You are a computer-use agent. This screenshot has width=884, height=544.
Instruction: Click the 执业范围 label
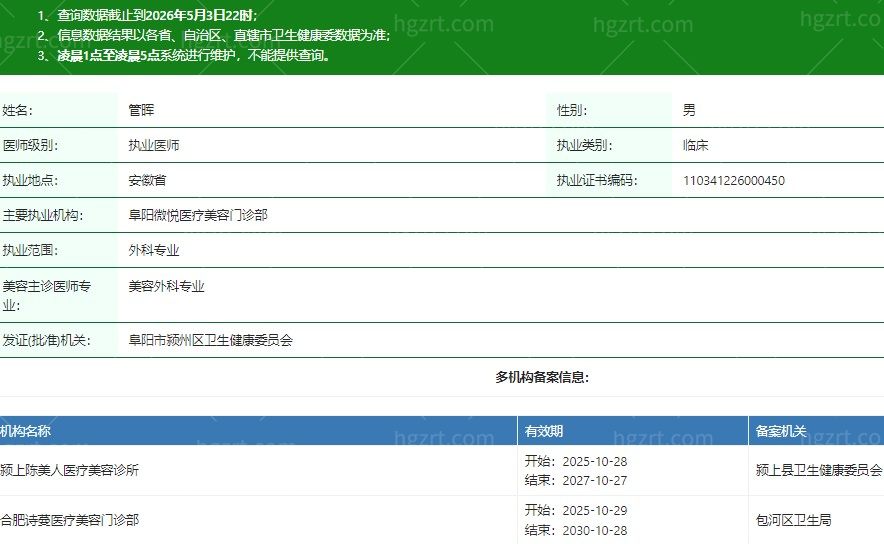pyautogui.click(x=30, y=250)
